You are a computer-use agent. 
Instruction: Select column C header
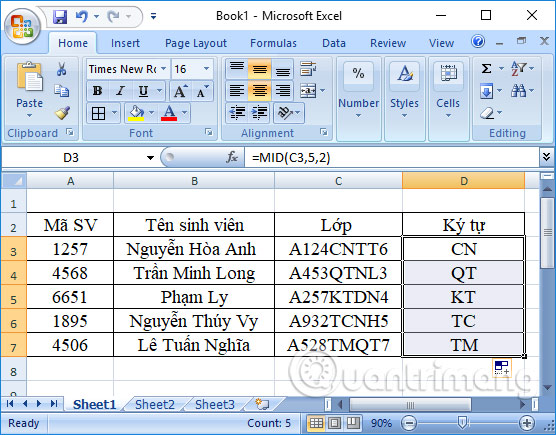tap(338, 181)
